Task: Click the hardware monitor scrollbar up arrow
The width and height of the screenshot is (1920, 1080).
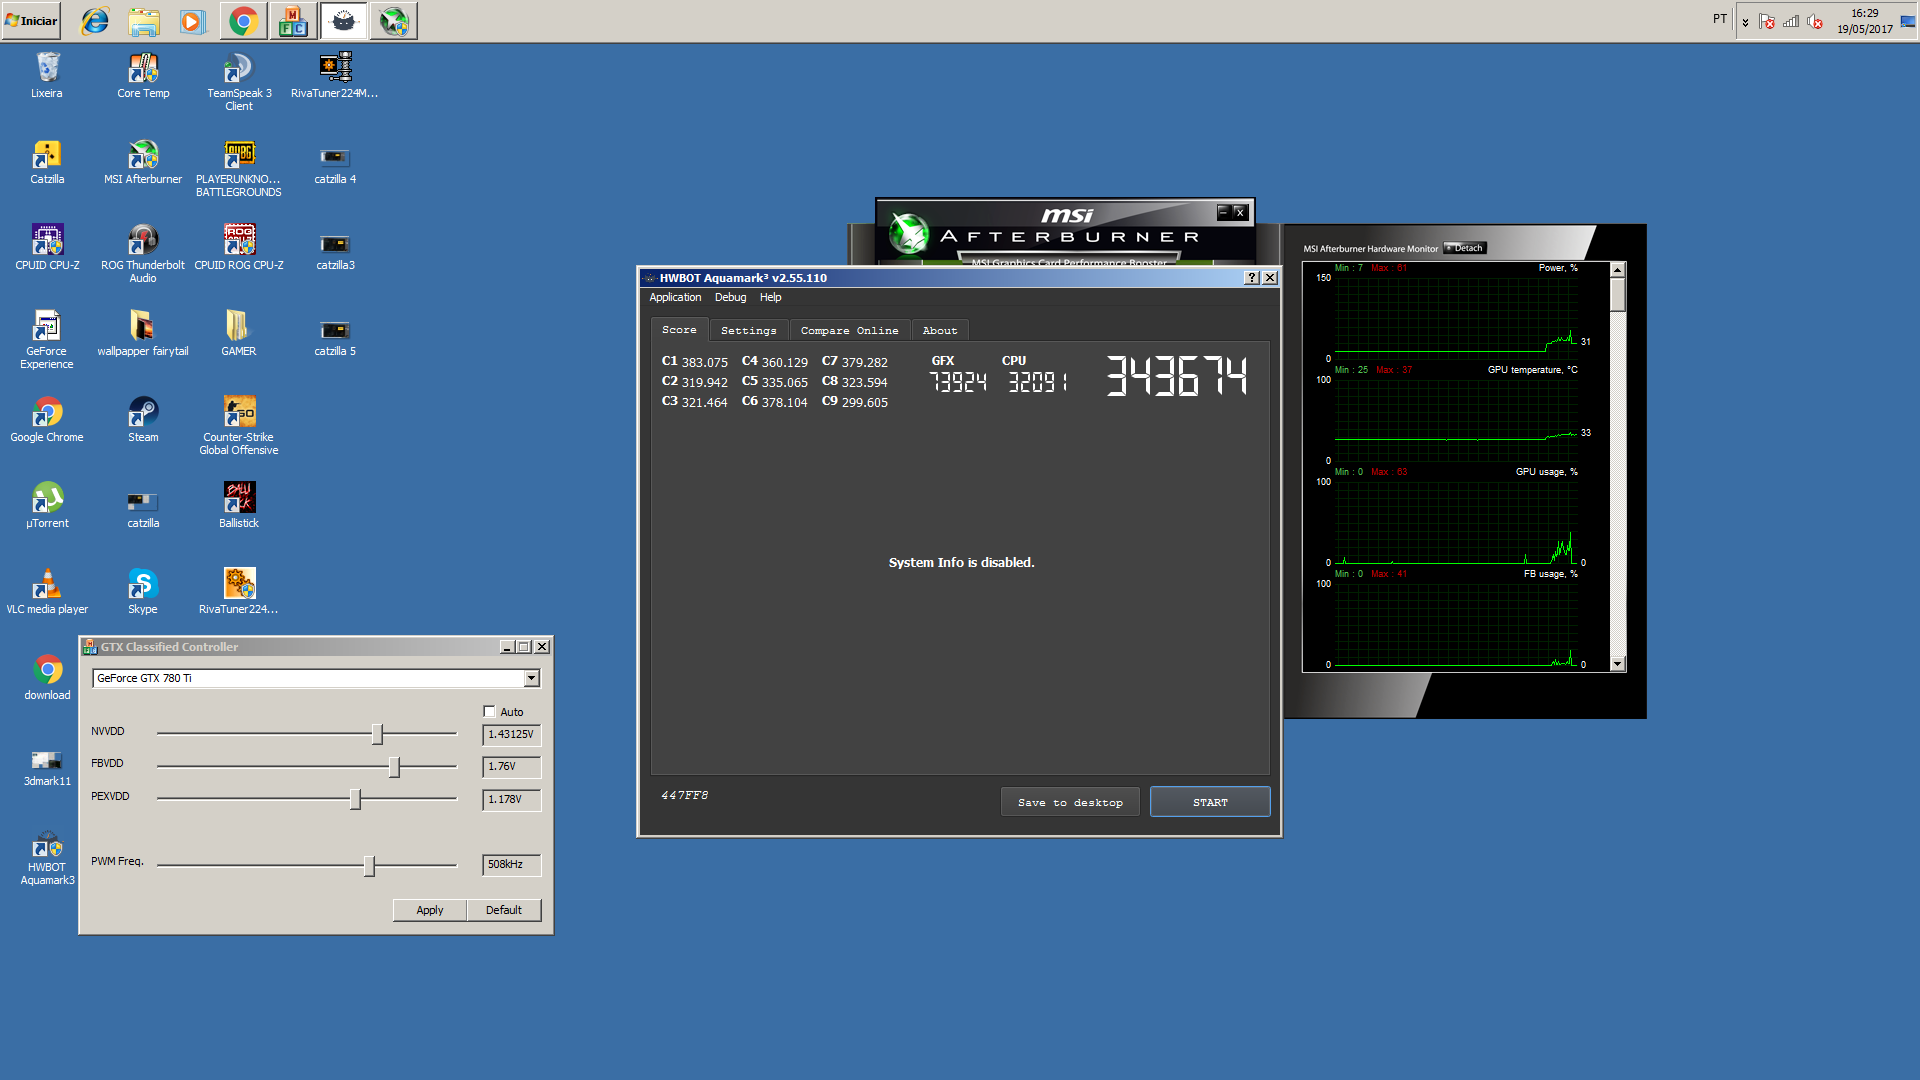Action: [1617, 270]
